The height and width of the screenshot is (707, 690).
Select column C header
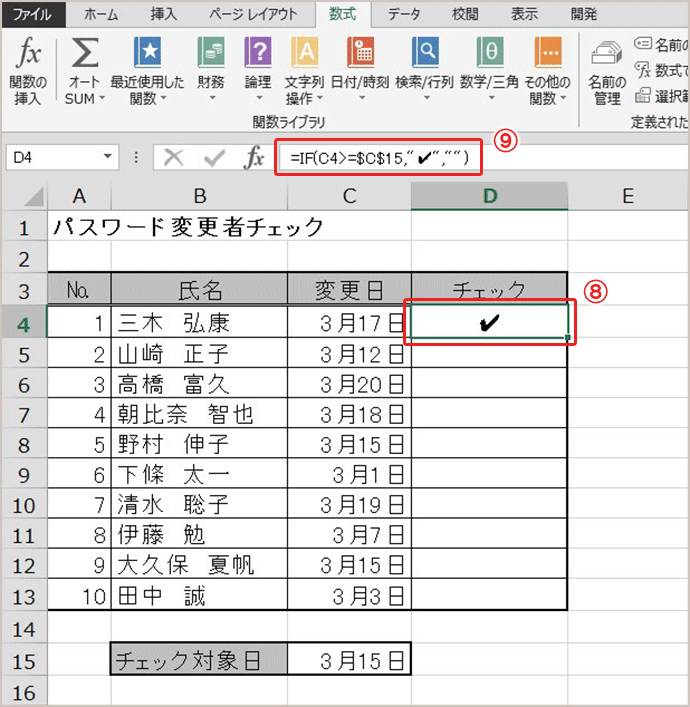pos(350,197)
